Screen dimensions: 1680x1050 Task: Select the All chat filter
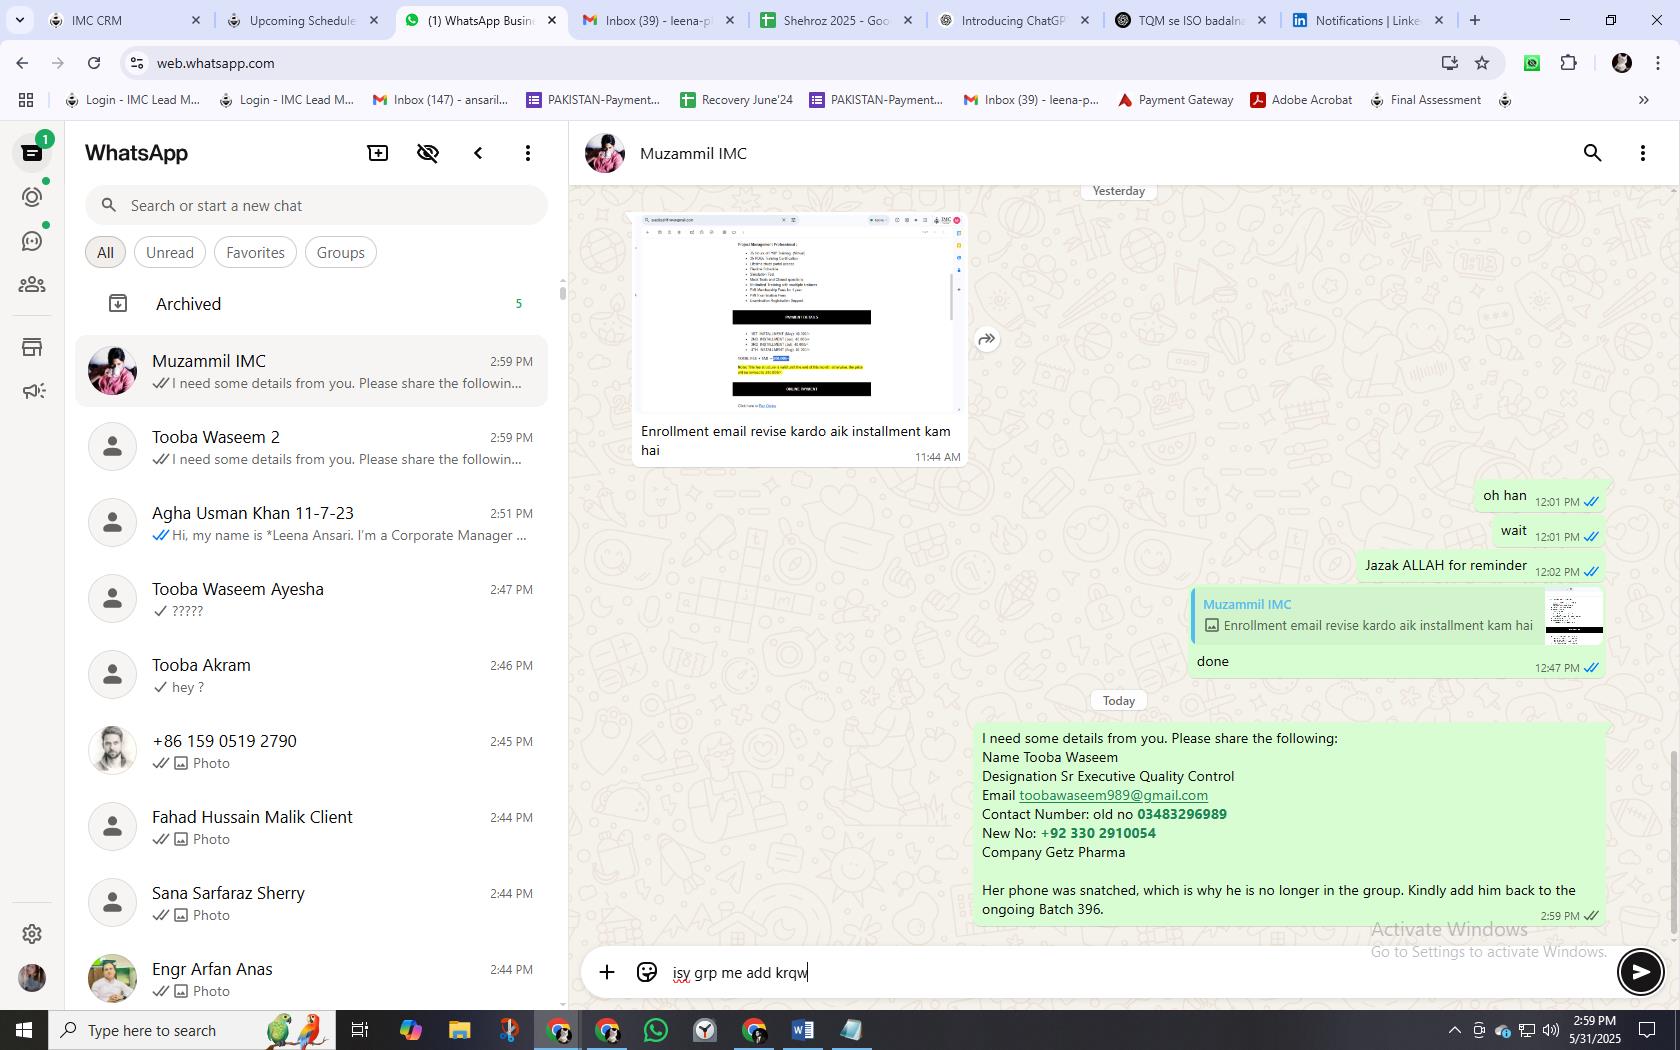105,253
